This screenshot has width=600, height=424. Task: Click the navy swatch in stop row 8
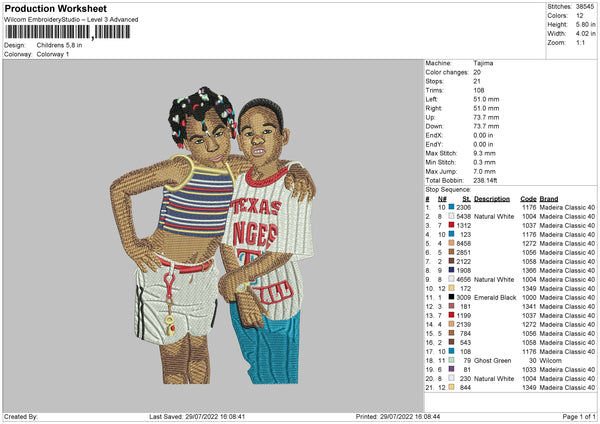pos(452,270)
